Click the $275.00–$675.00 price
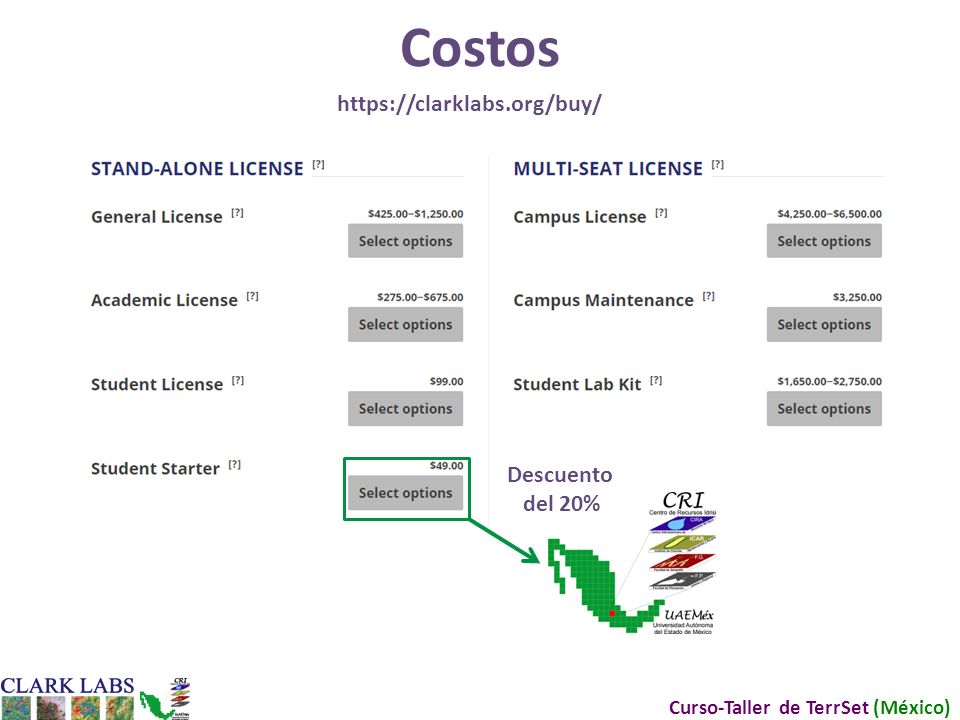Image resolution: width=960 pixels, height=720 pixels. [420, 297]
